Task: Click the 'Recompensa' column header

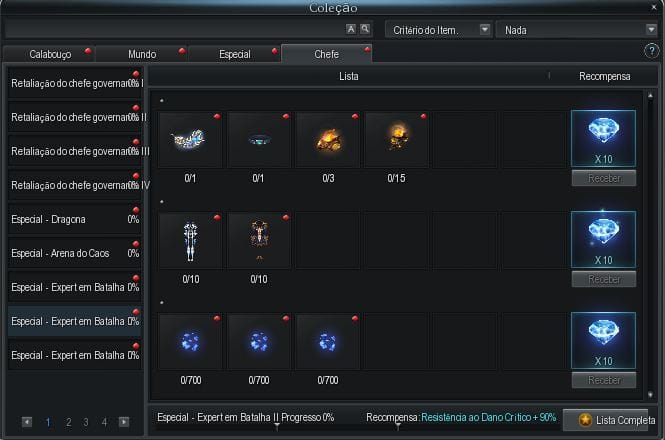Action: [x=604, y=76]
